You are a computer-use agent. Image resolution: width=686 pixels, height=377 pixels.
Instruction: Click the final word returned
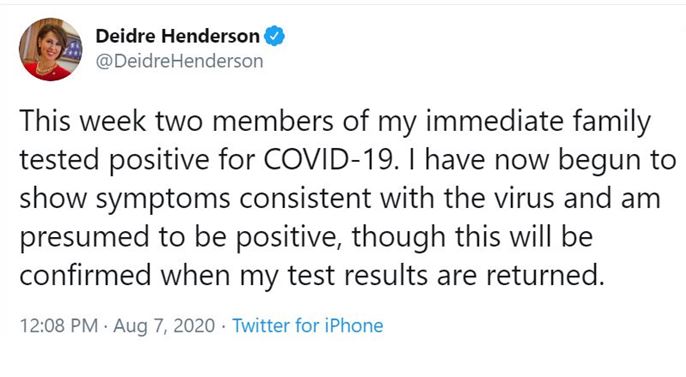(545, 276)
